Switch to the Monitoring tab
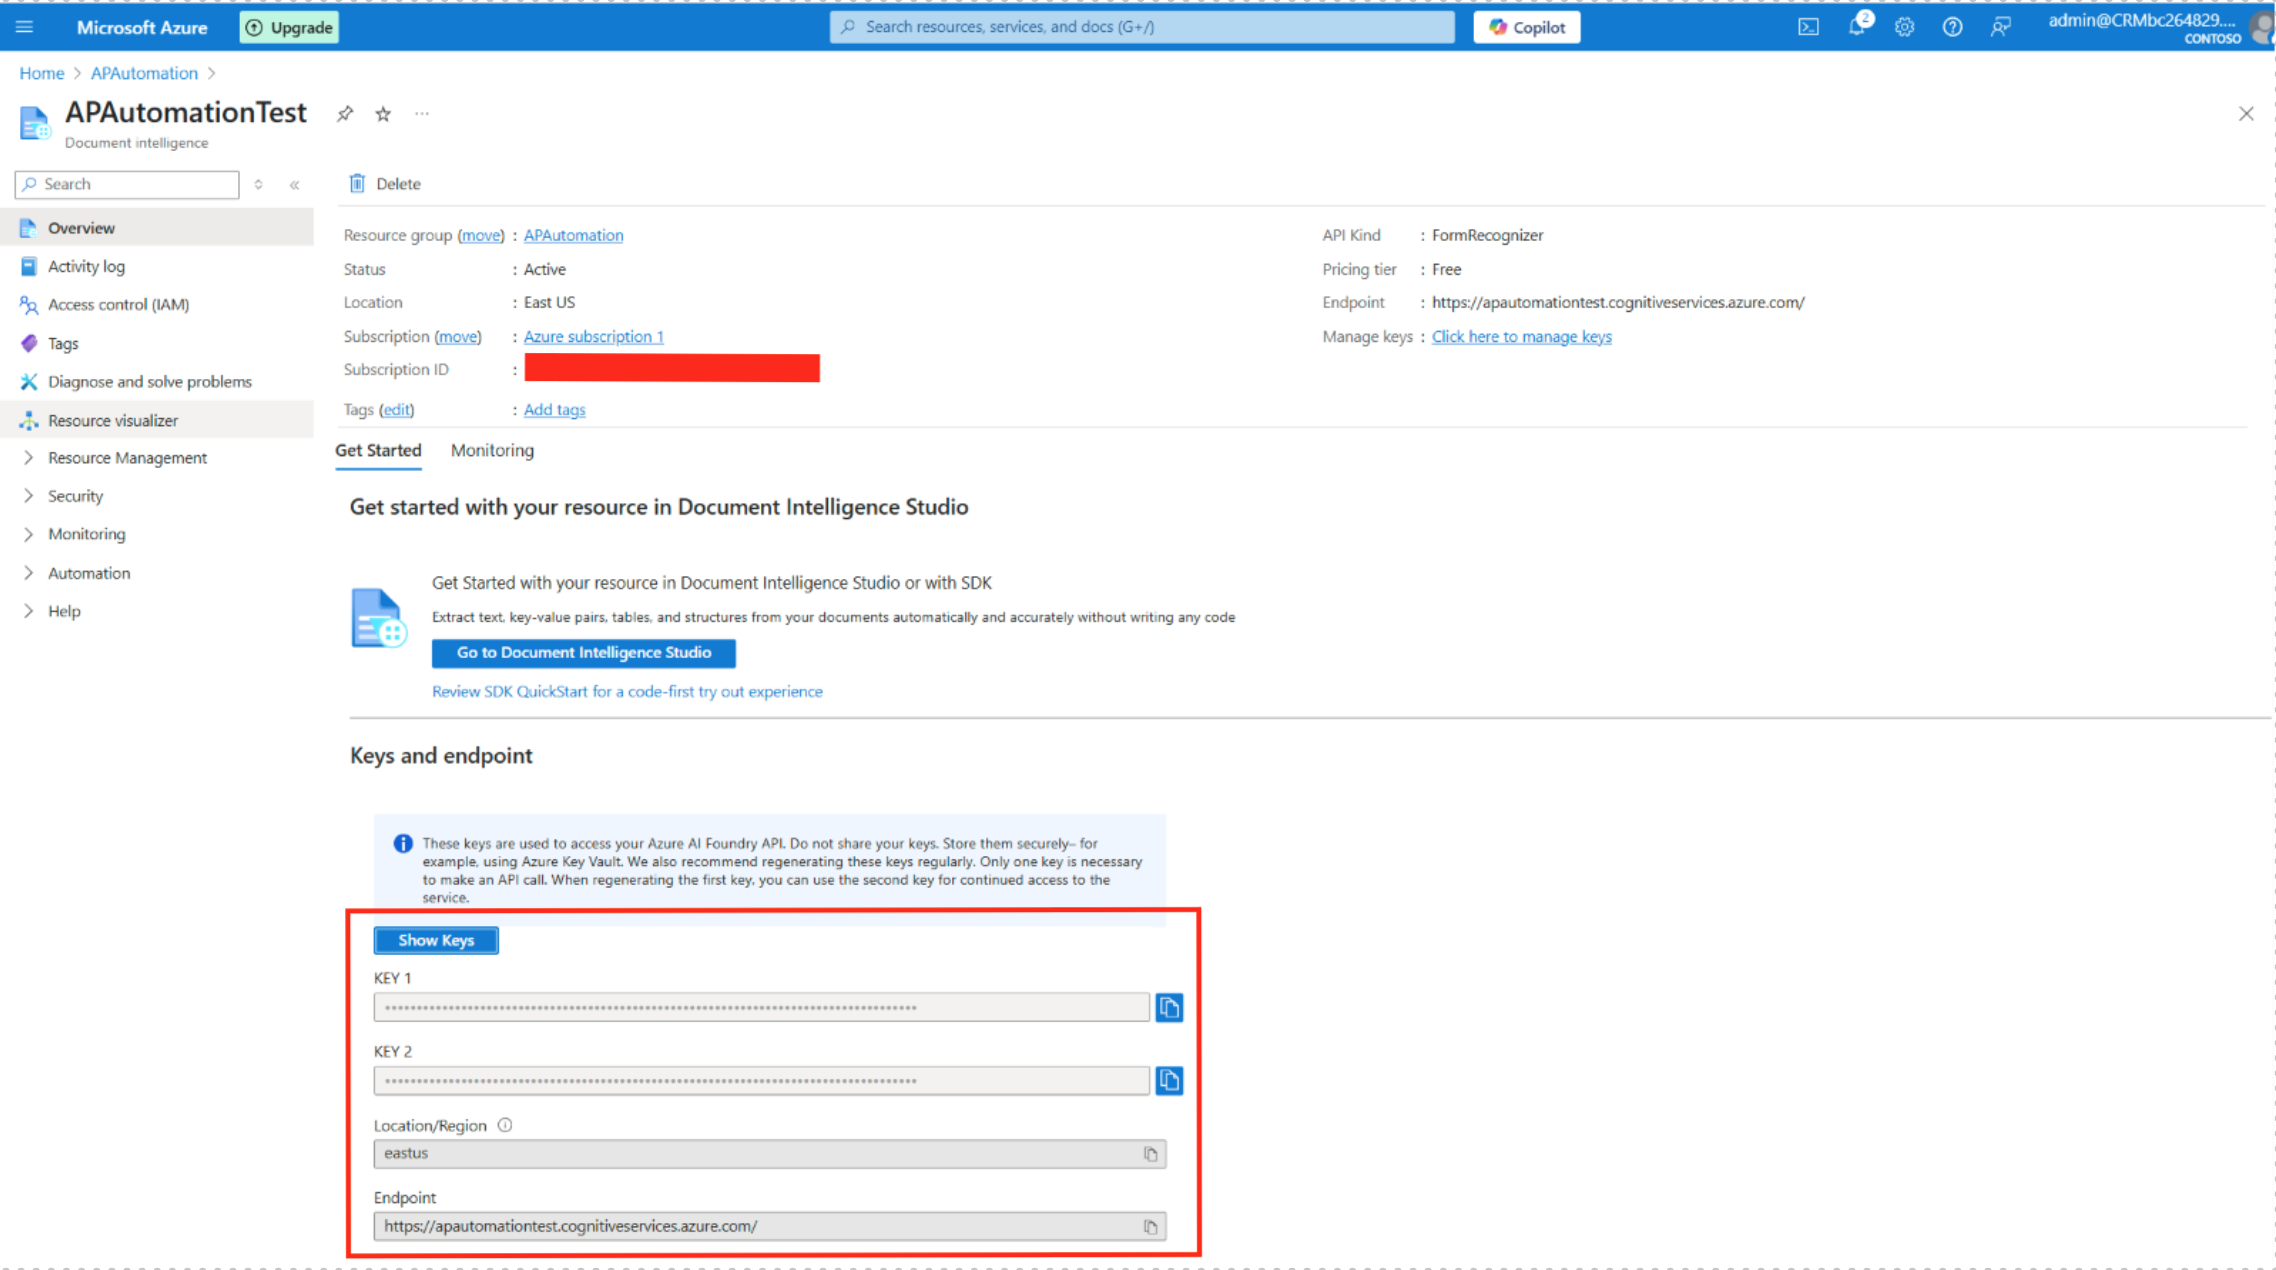Viewport: 2276px width, 1270px height. (492, 450)
